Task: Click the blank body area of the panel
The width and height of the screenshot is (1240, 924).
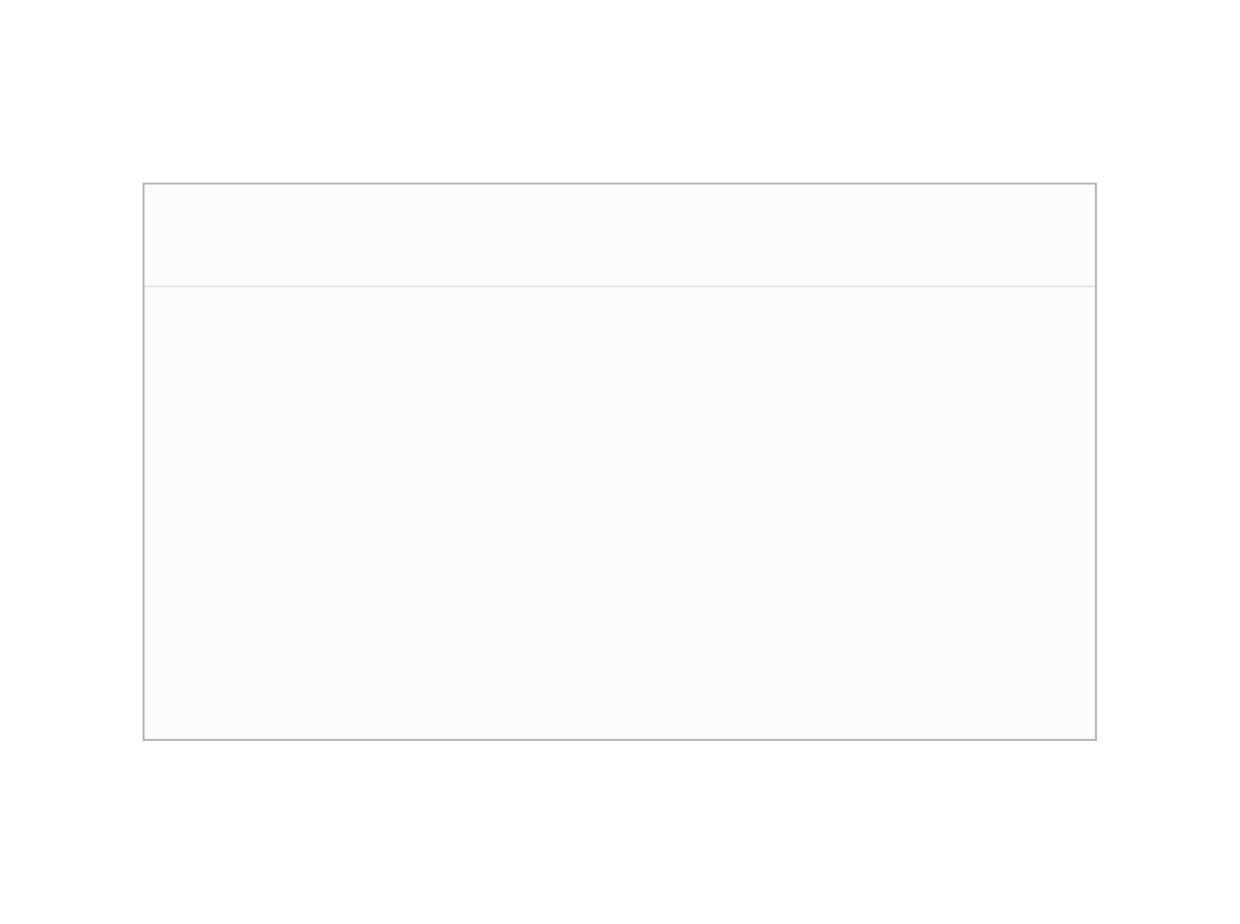Action: 620,513
